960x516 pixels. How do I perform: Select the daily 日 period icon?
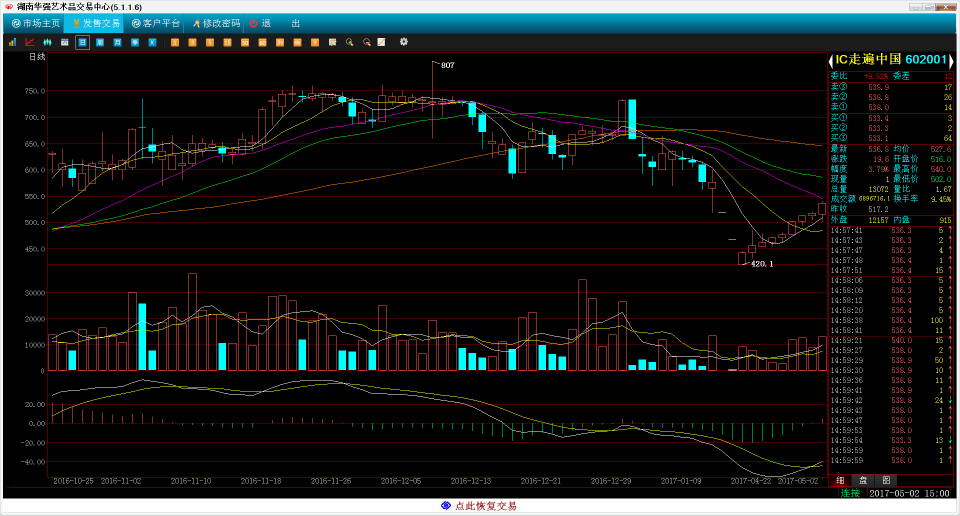[x=82, y=42]
